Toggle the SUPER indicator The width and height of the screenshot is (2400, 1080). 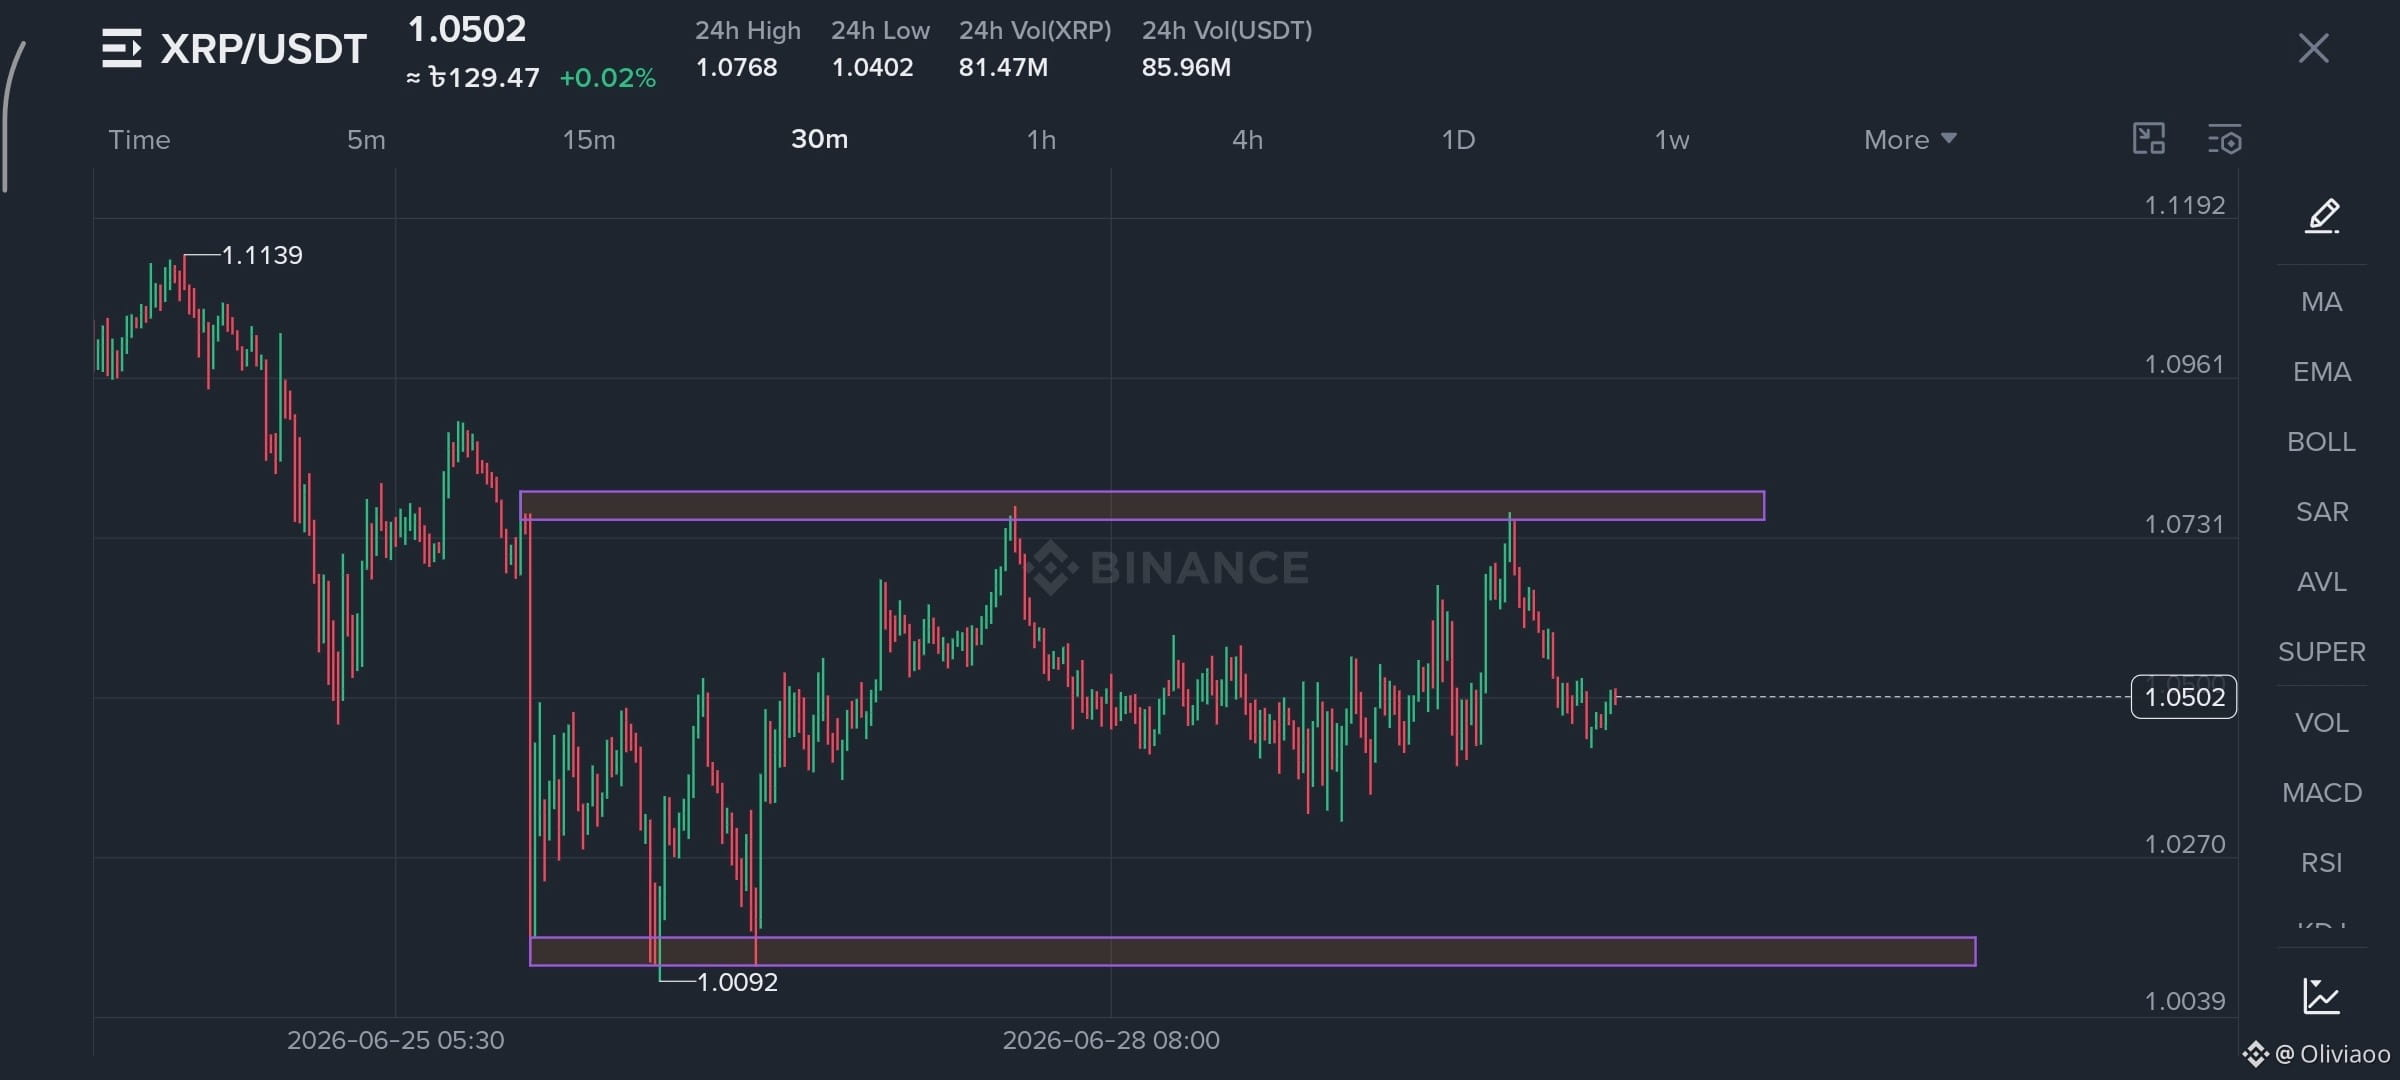[x=2321, y=652]
